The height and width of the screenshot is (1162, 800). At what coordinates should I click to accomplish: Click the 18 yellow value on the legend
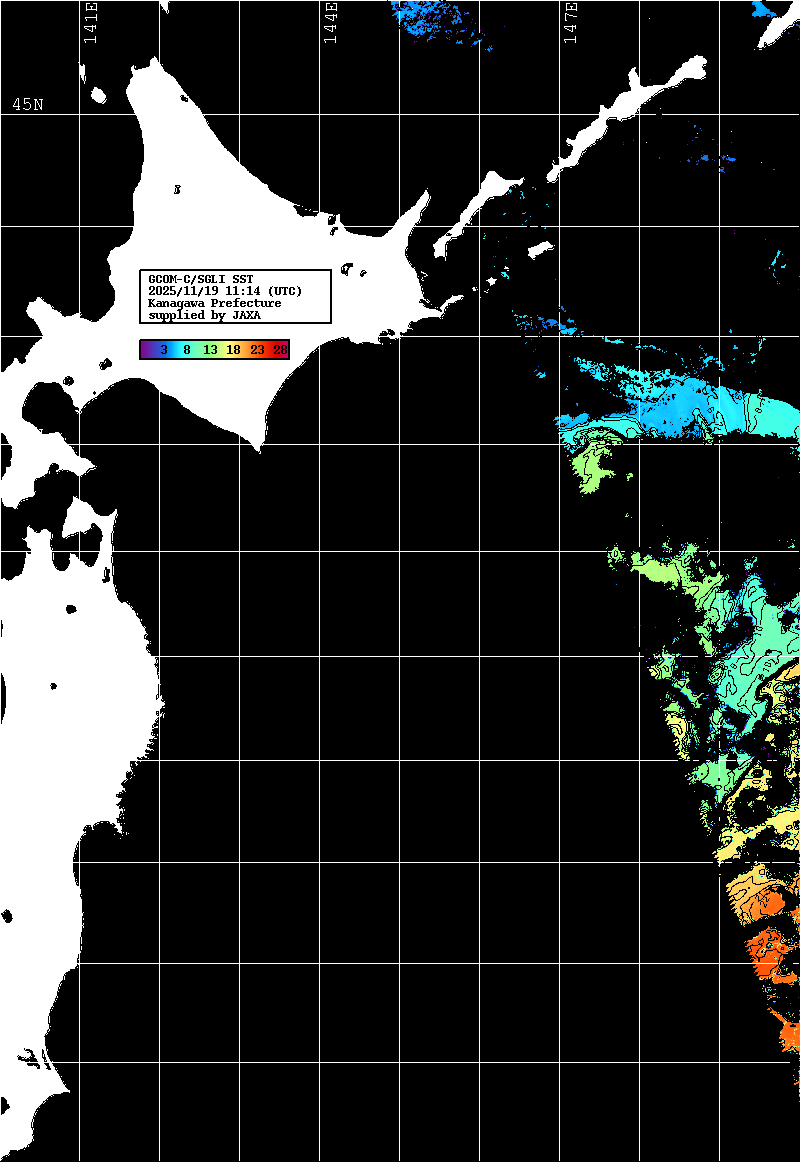[233, 350]
